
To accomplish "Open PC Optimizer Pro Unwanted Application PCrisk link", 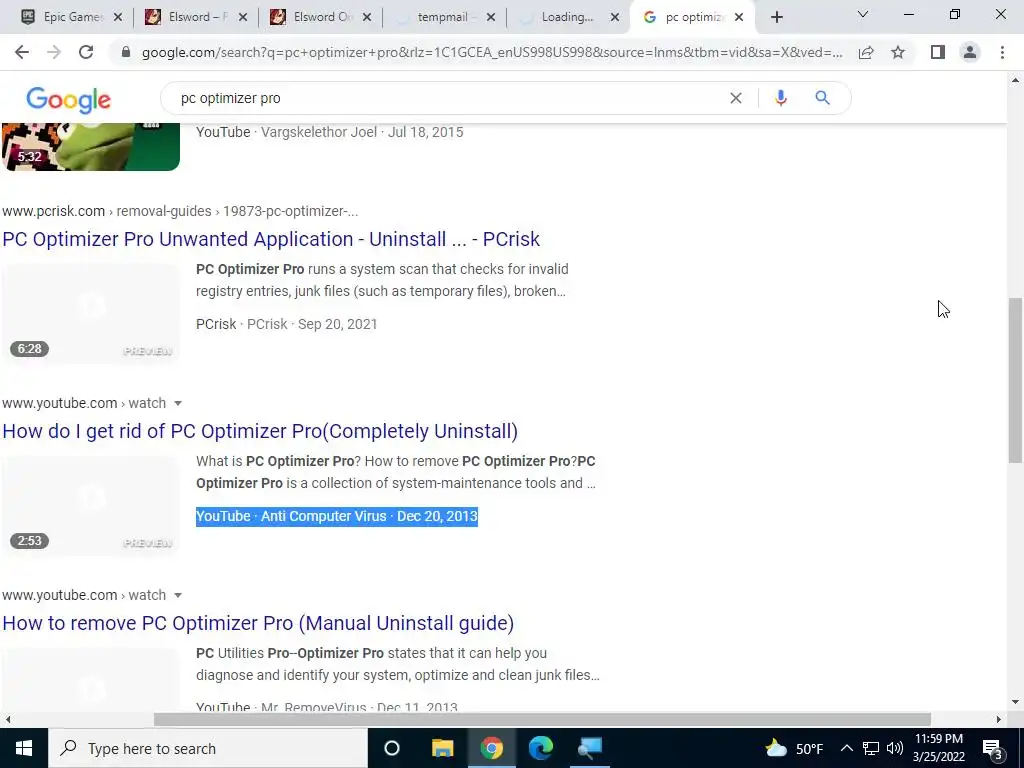I will (x=271, y=239).
